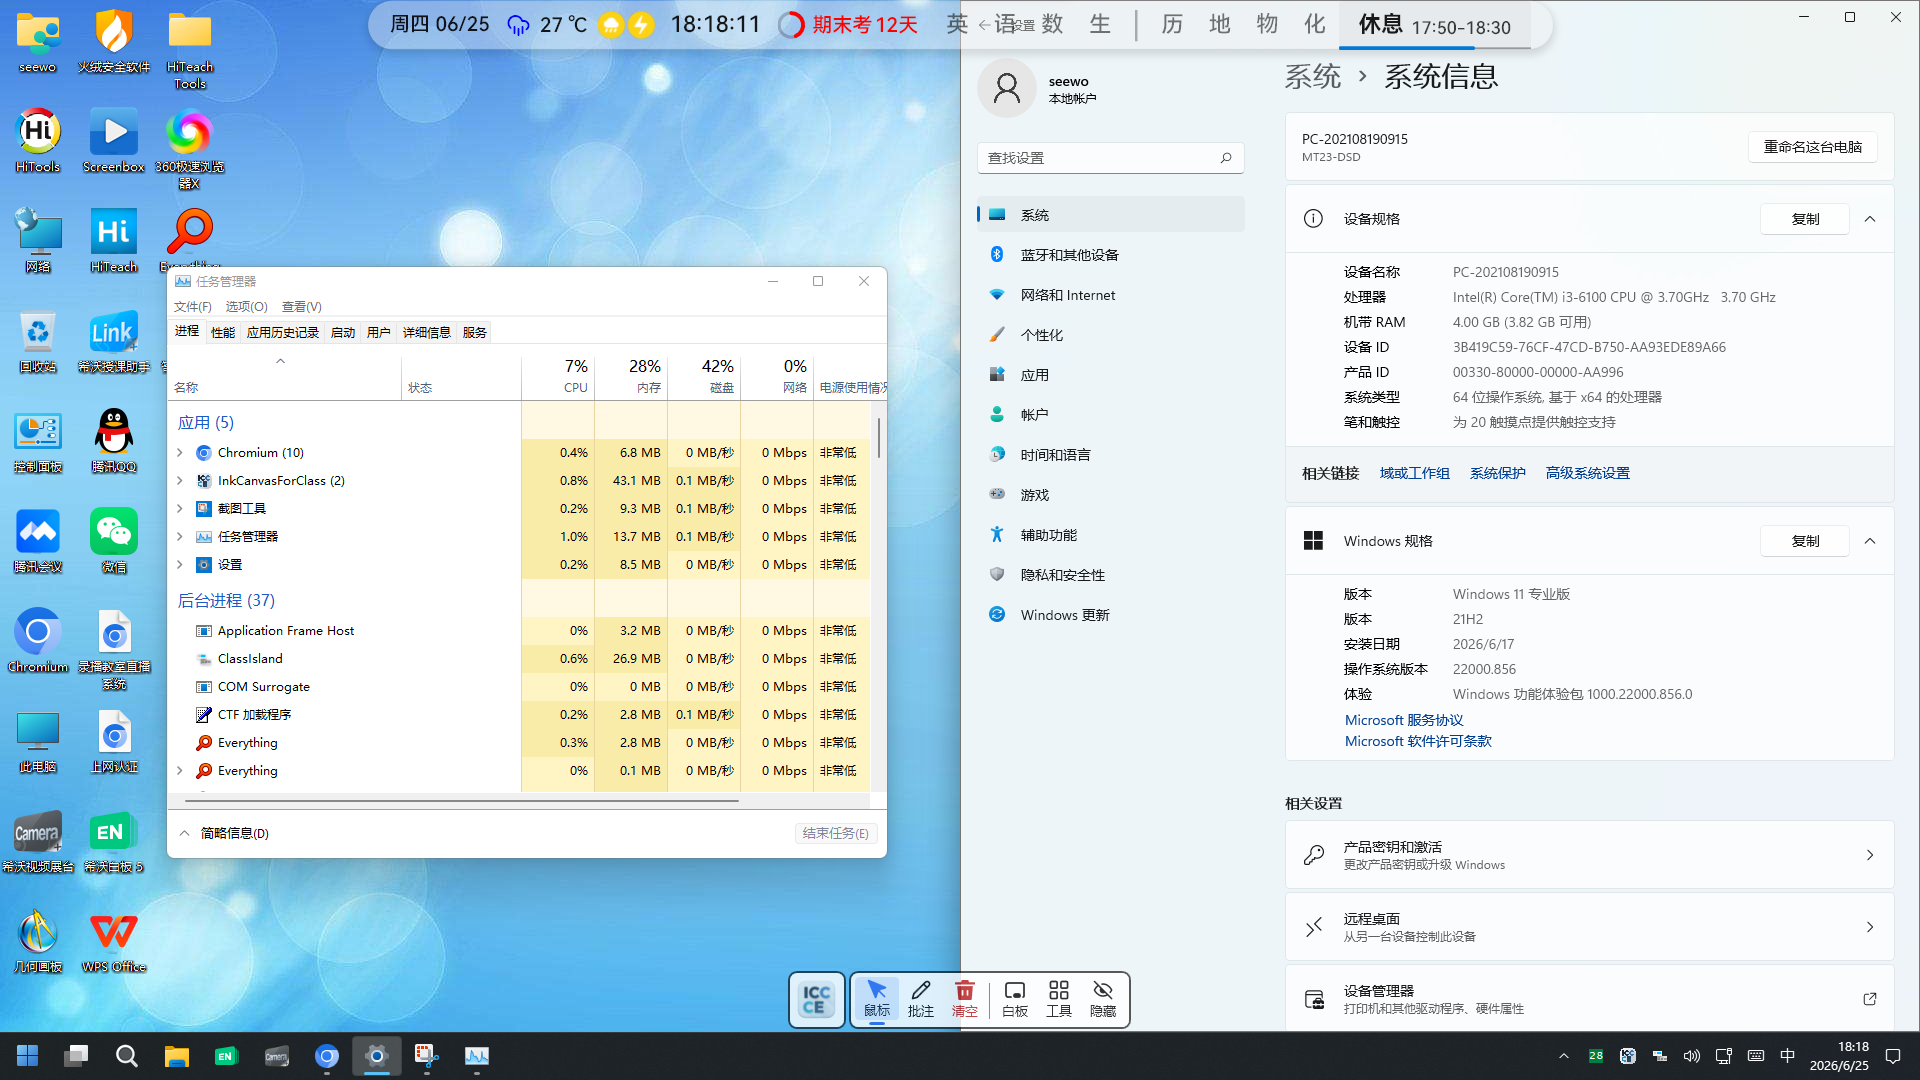Open 个性化 settings page
1920x1080 pixels.
(x=1110, y=335)
